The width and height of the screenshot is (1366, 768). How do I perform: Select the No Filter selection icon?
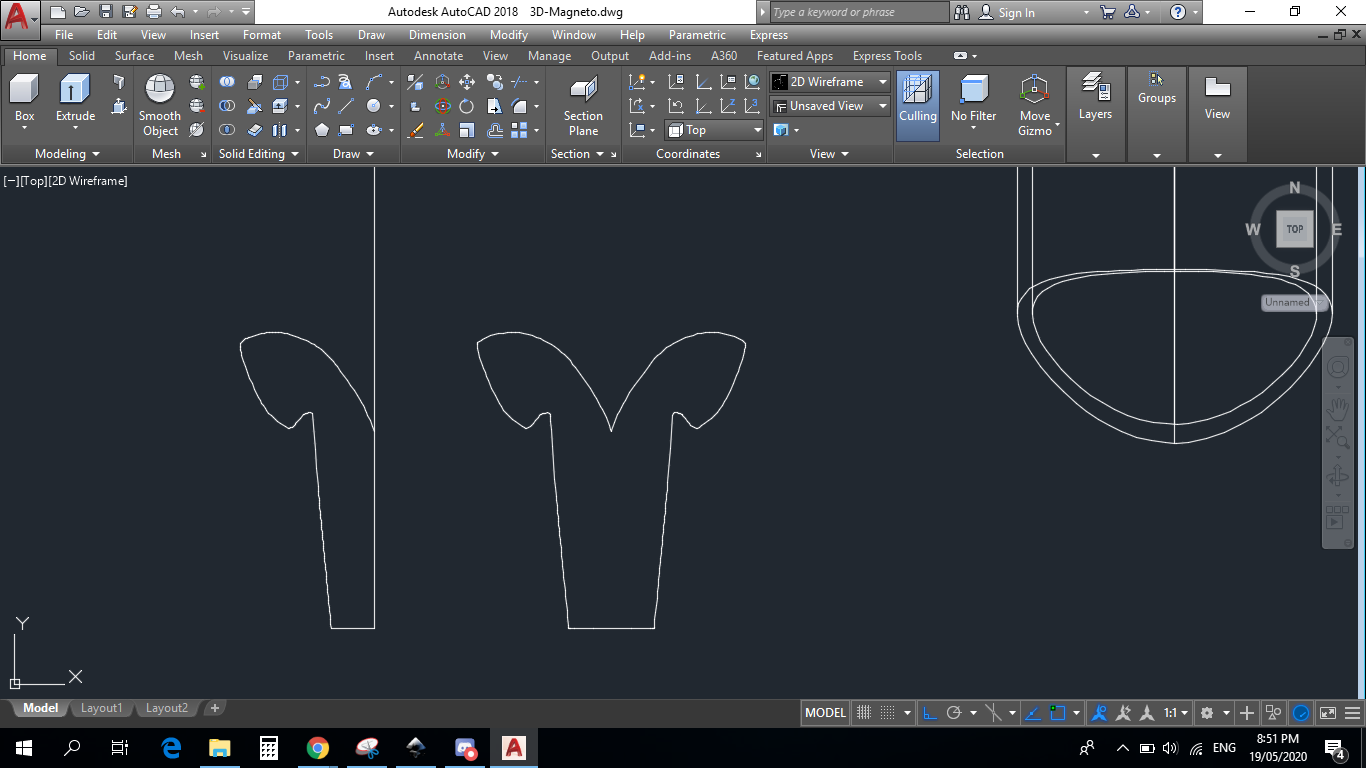pos(973,98)
